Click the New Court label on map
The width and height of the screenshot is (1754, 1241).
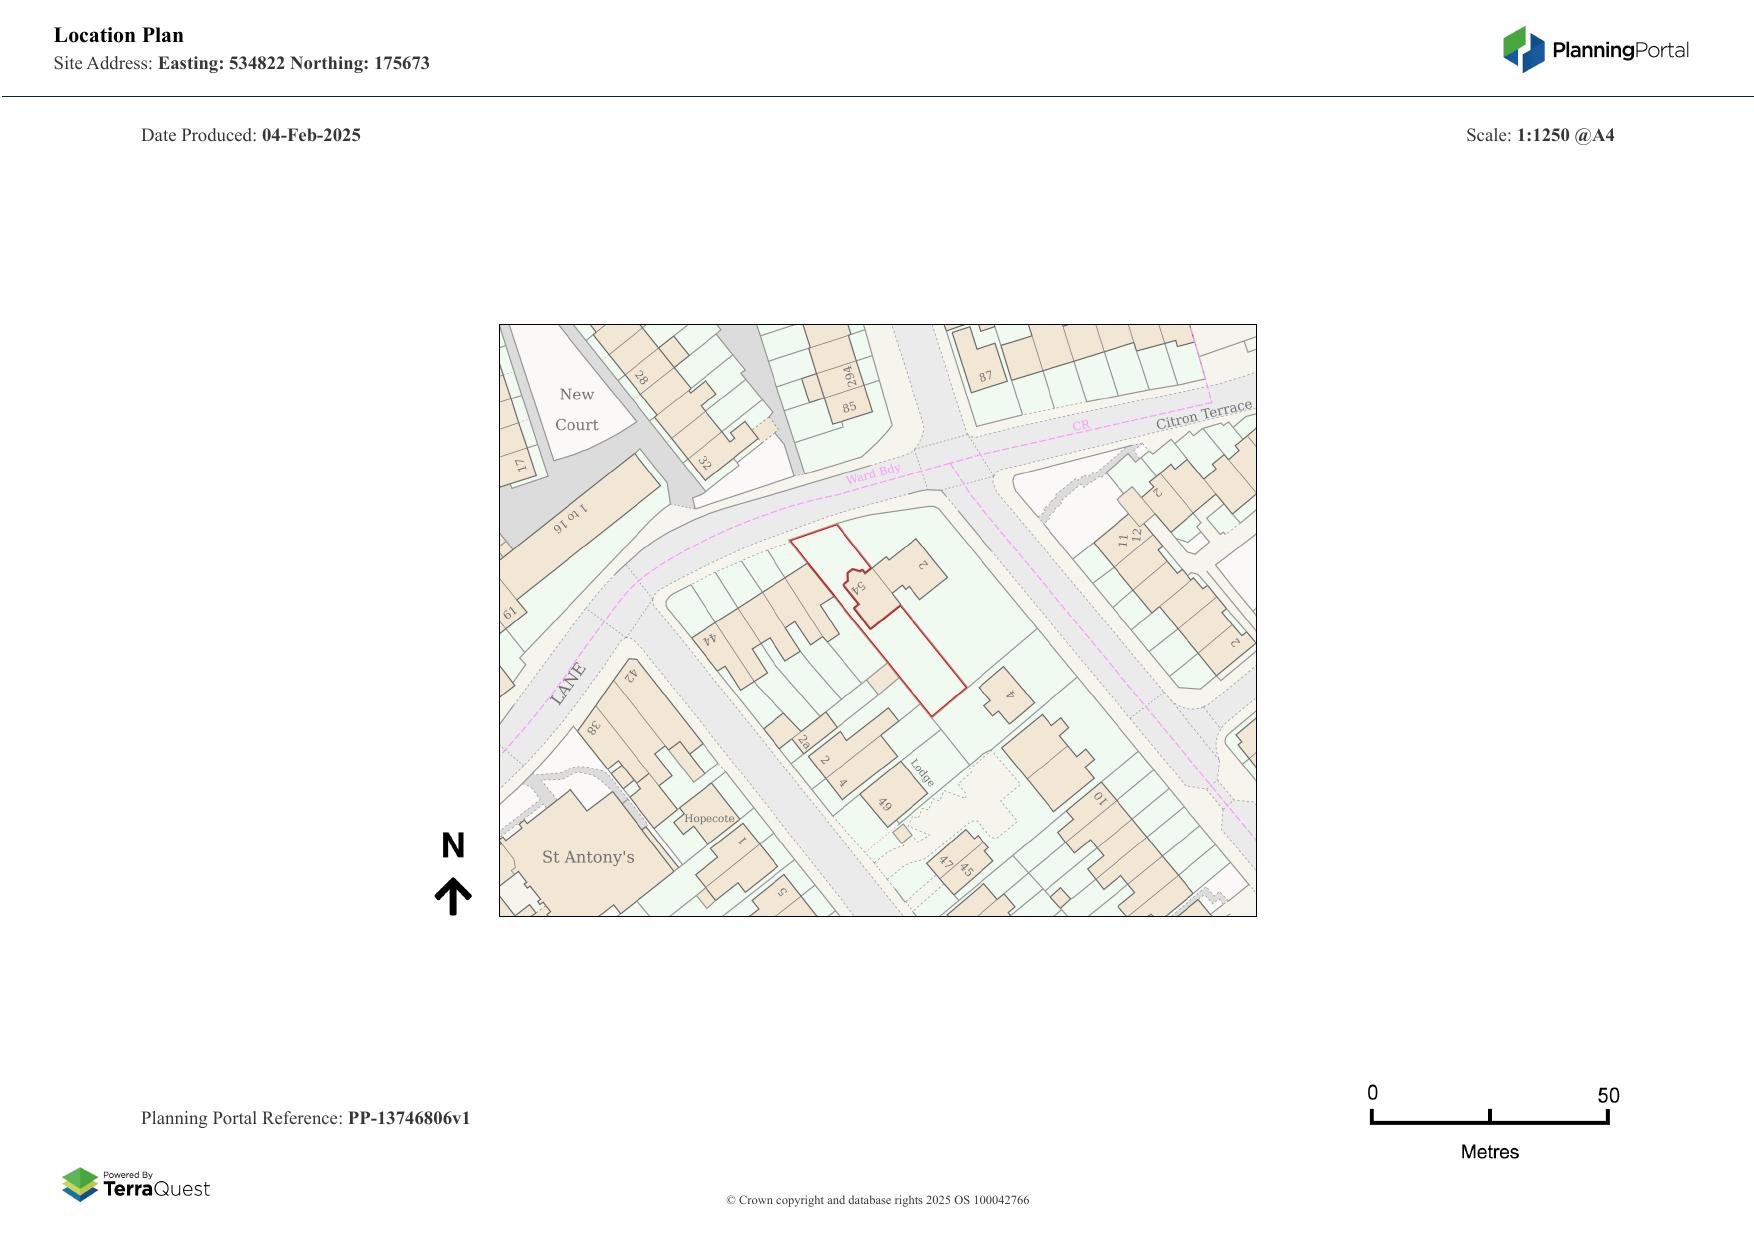[577, 409]
